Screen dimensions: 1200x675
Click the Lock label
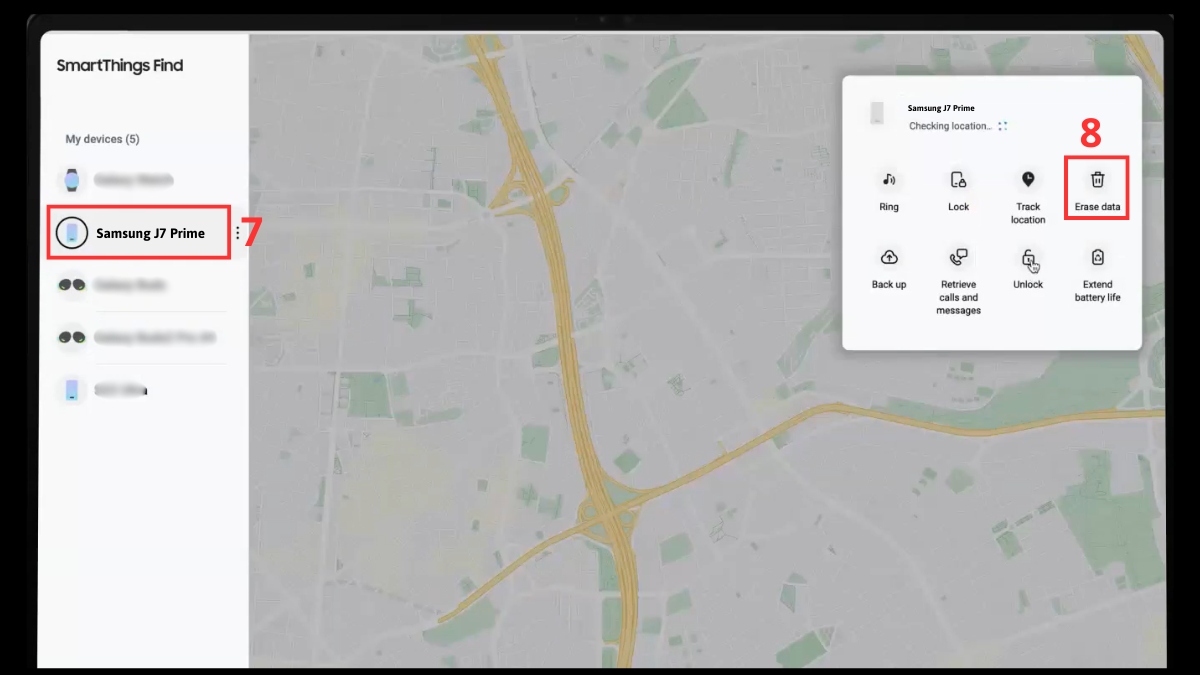point(958,207)
